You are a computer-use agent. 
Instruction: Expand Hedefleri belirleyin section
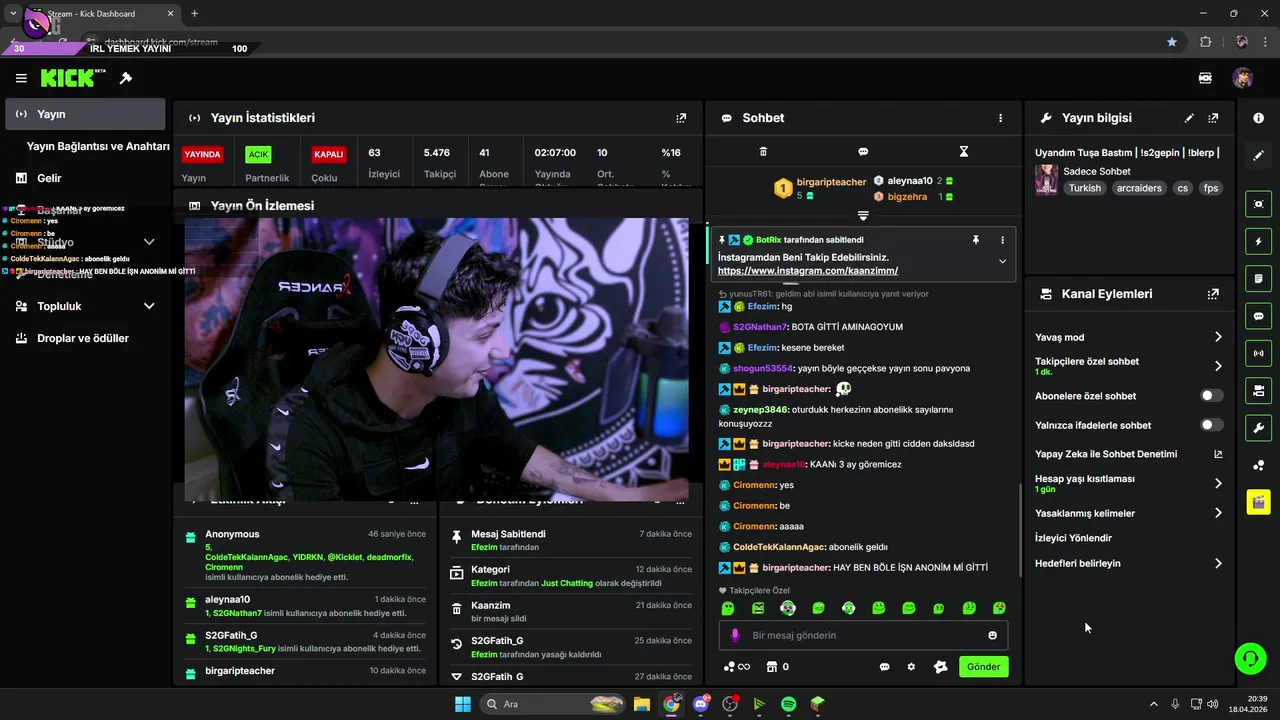(x=1218, y=563)
